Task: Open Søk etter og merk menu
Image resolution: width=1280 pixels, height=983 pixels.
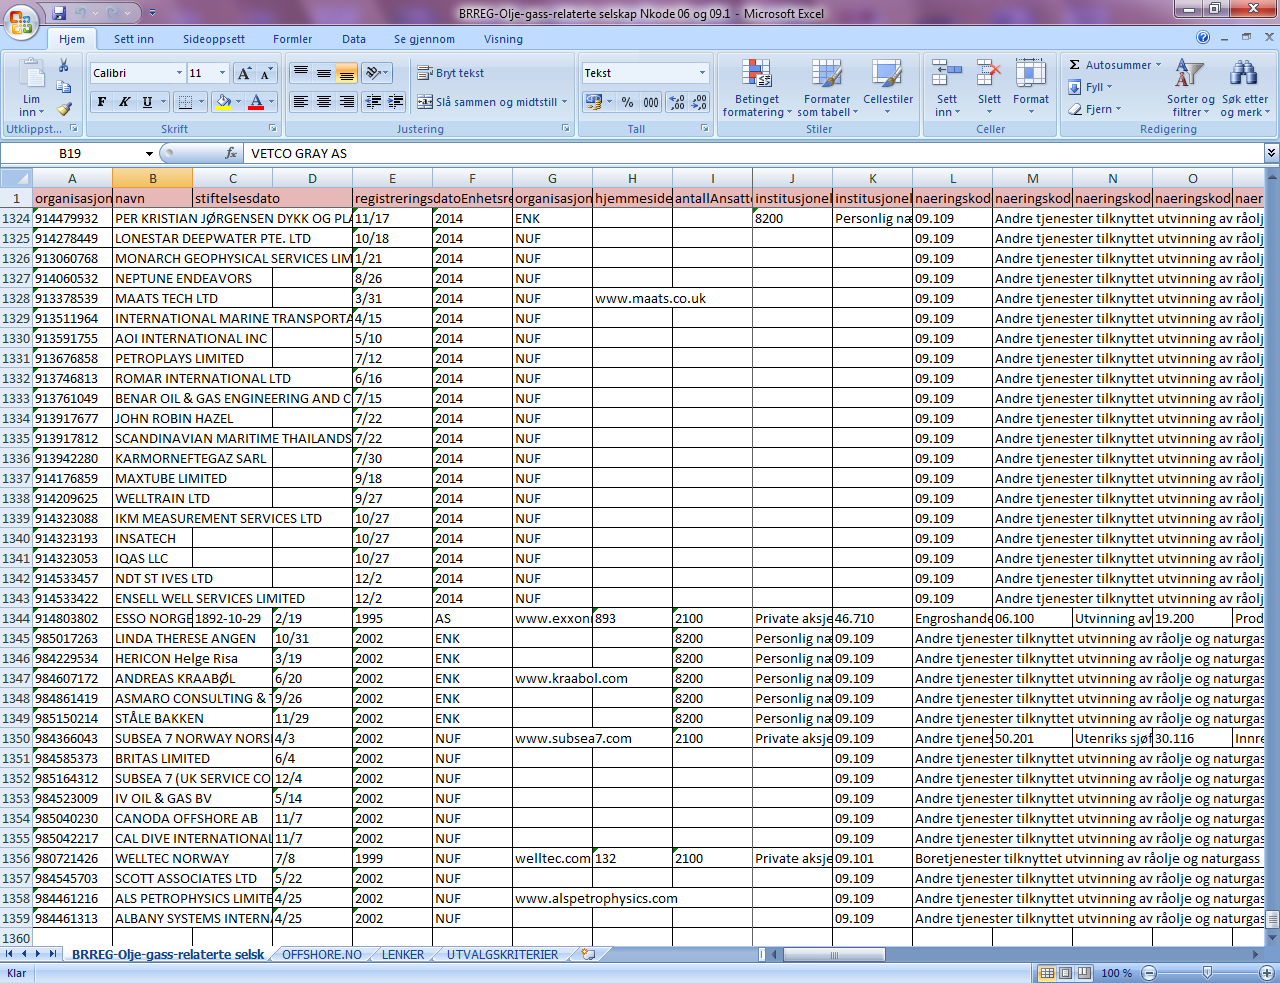Action: tap(1245, 88)
